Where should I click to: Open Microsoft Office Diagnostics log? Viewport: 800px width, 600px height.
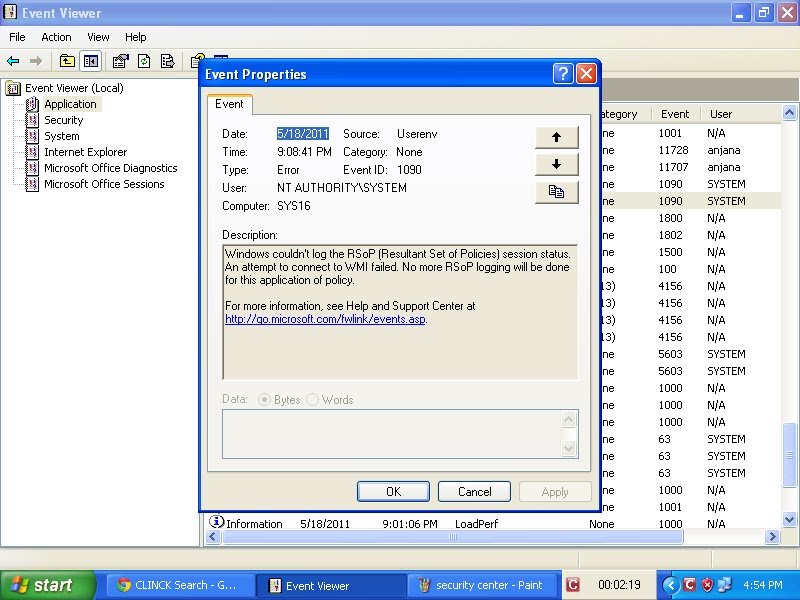110,168
